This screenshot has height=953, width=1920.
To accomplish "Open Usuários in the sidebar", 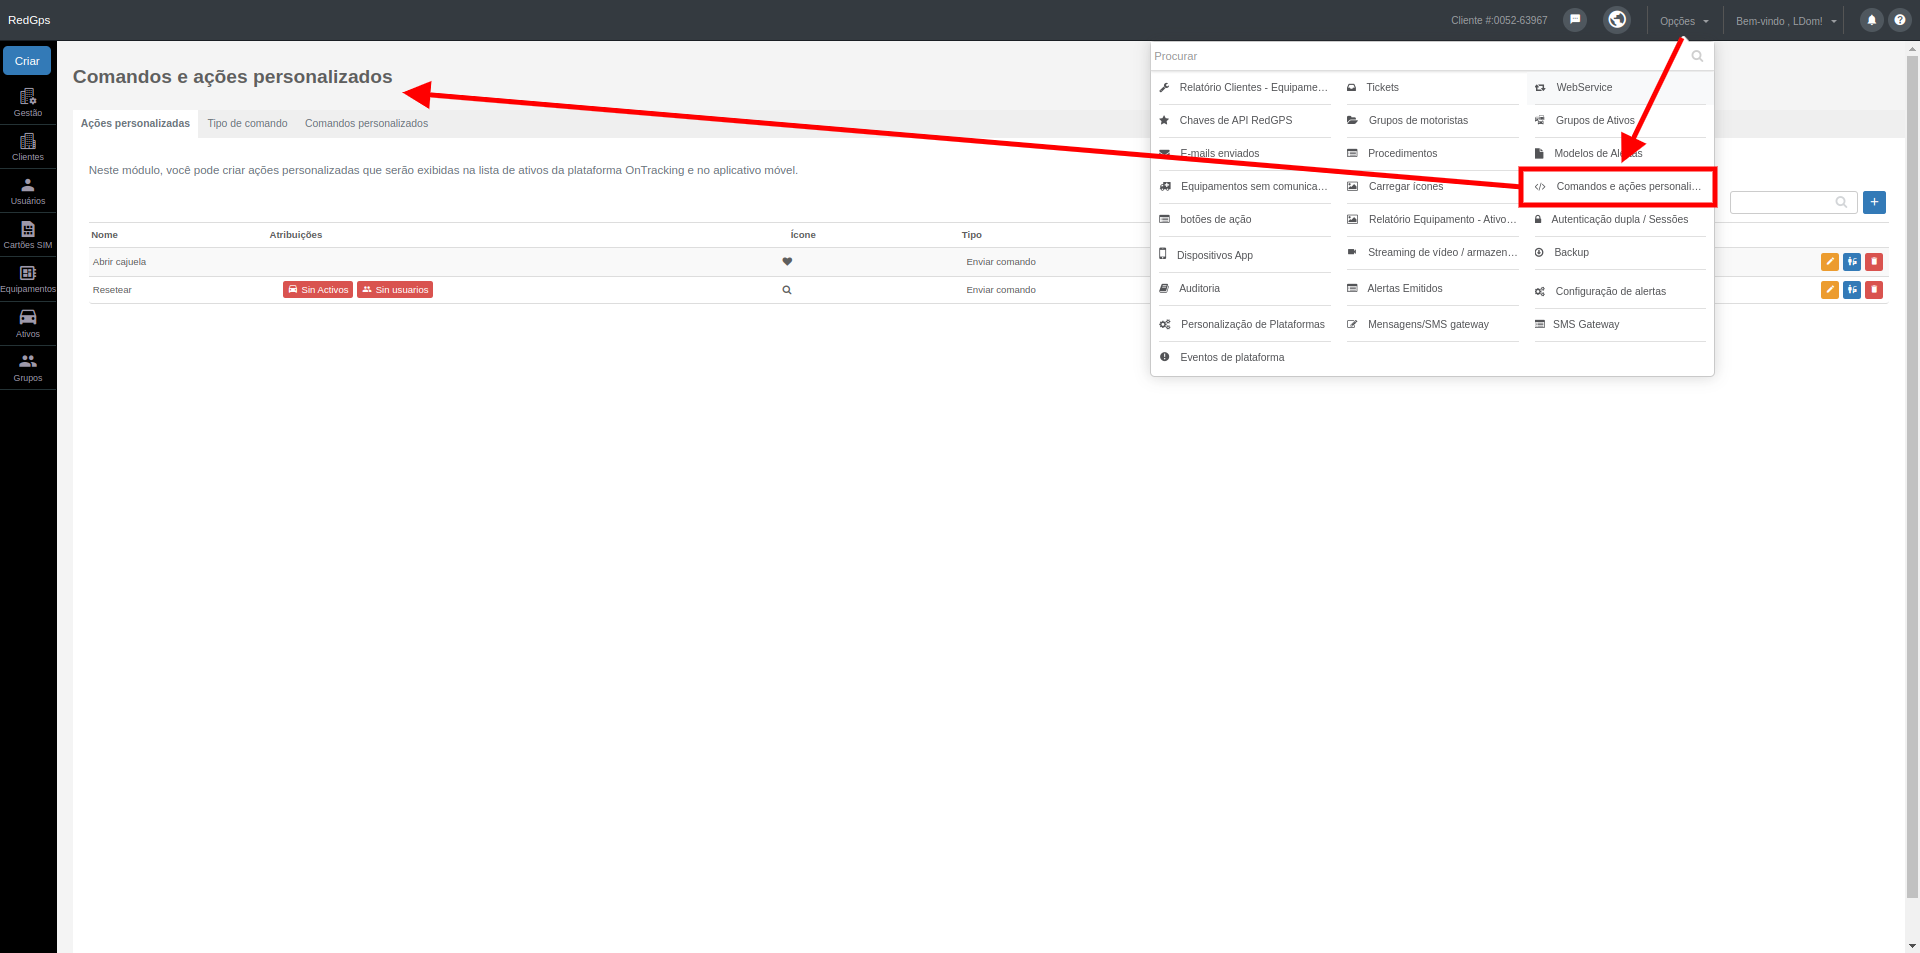I will pyautogui.click(x=28, y=191).
